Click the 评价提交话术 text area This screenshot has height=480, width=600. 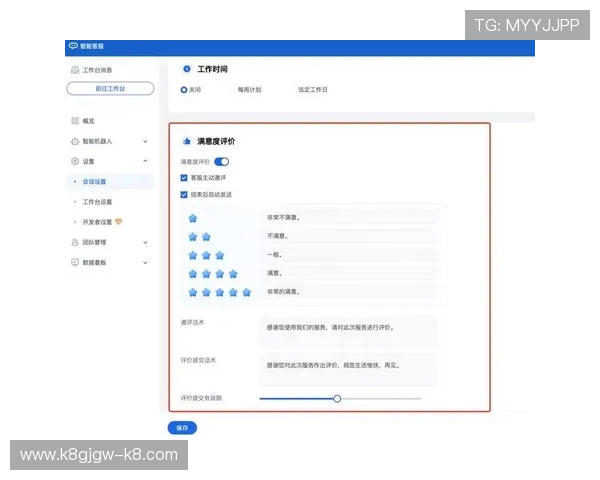coord(348,369)
